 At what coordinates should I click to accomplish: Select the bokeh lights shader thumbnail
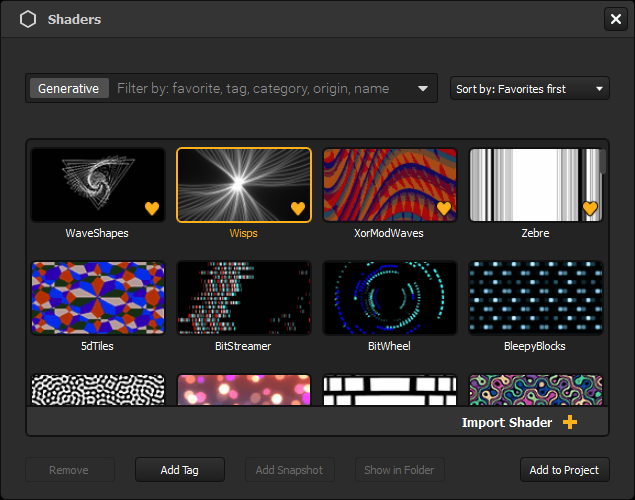244,390
